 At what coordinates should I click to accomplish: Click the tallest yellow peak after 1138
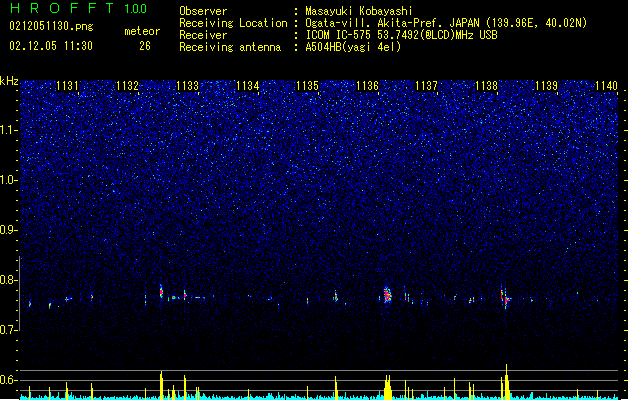[x=507, y=382]
